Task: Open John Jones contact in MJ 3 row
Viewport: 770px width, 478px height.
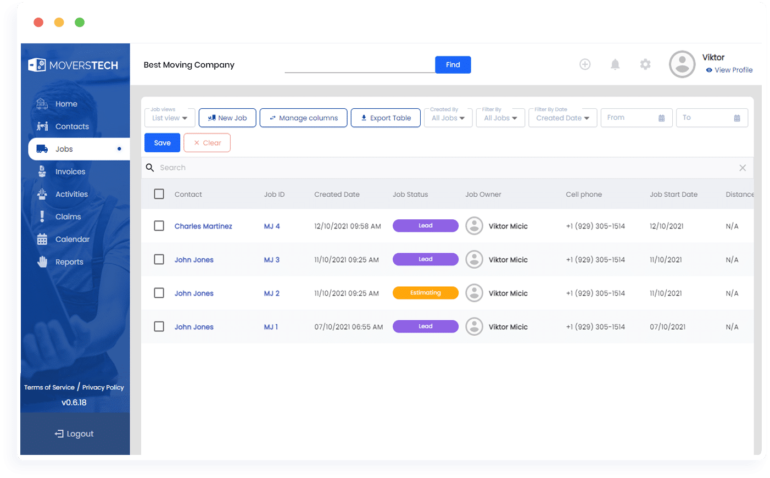Action: 194,259
